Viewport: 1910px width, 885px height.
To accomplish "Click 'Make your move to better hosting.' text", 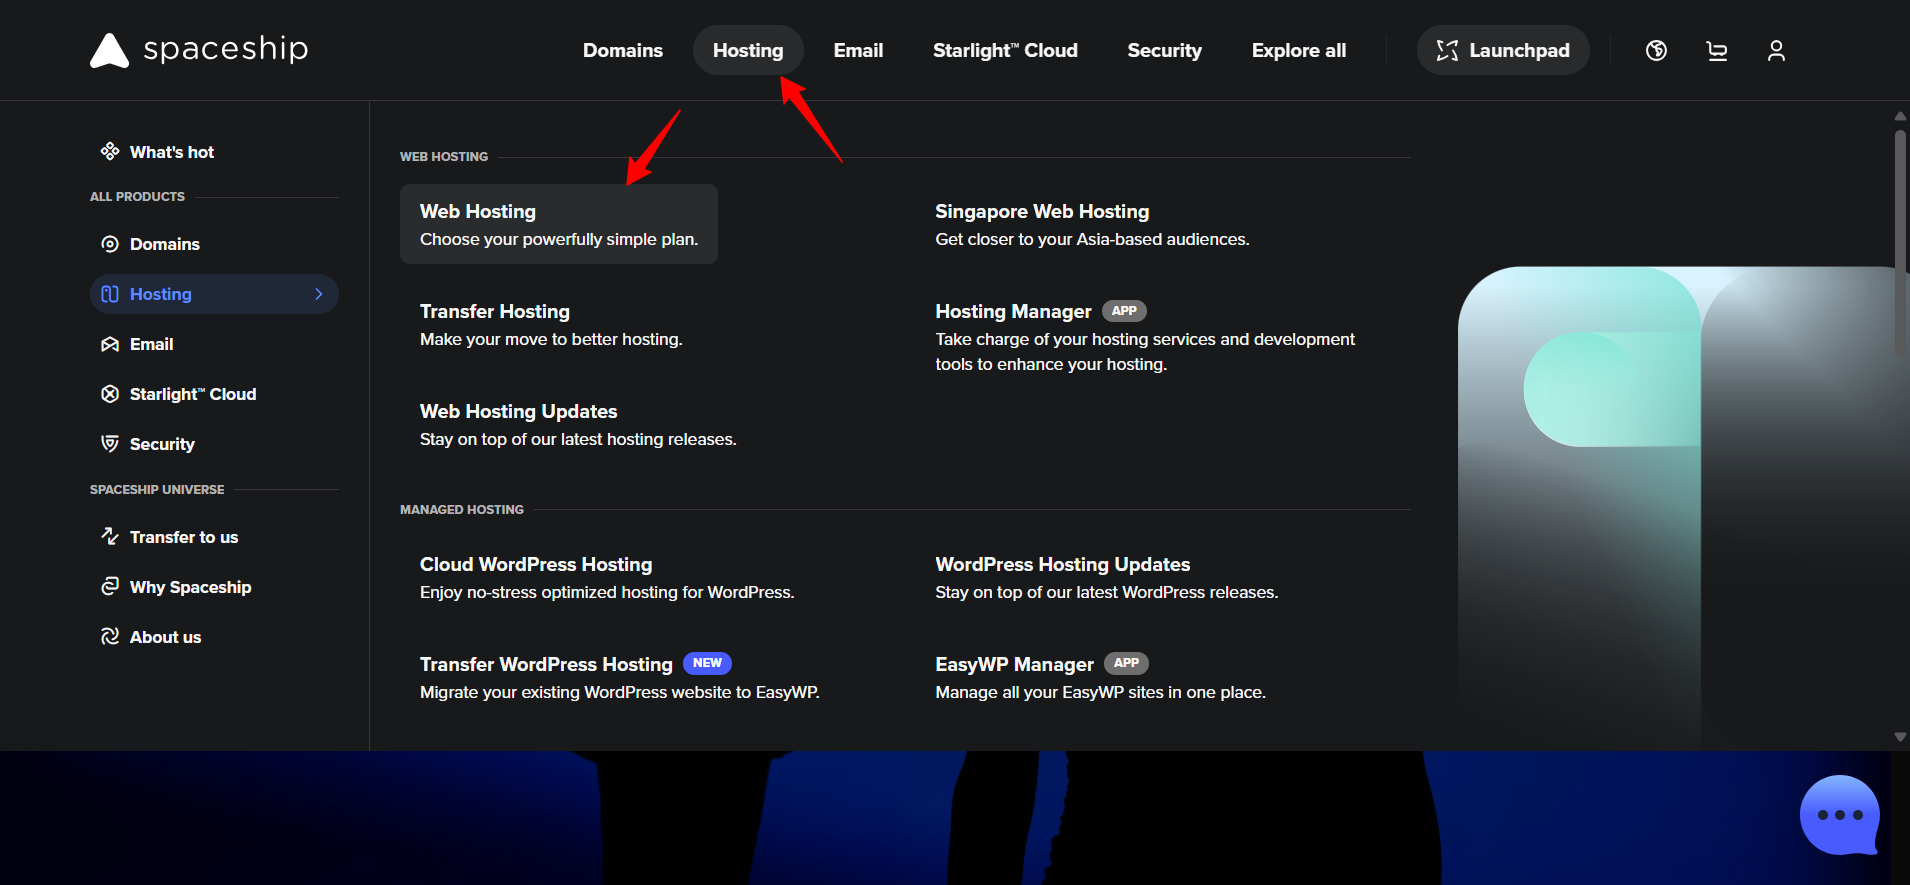I will coord(551,339).
